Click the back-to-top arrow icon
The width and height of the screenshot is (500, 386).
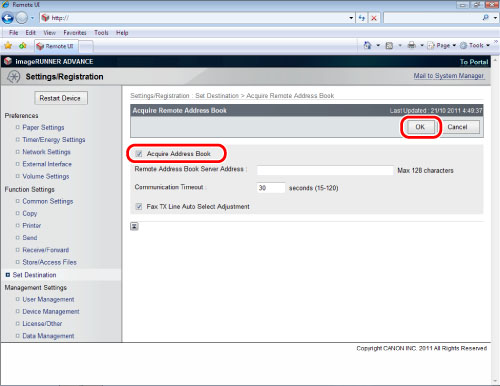tap(134, 226)
